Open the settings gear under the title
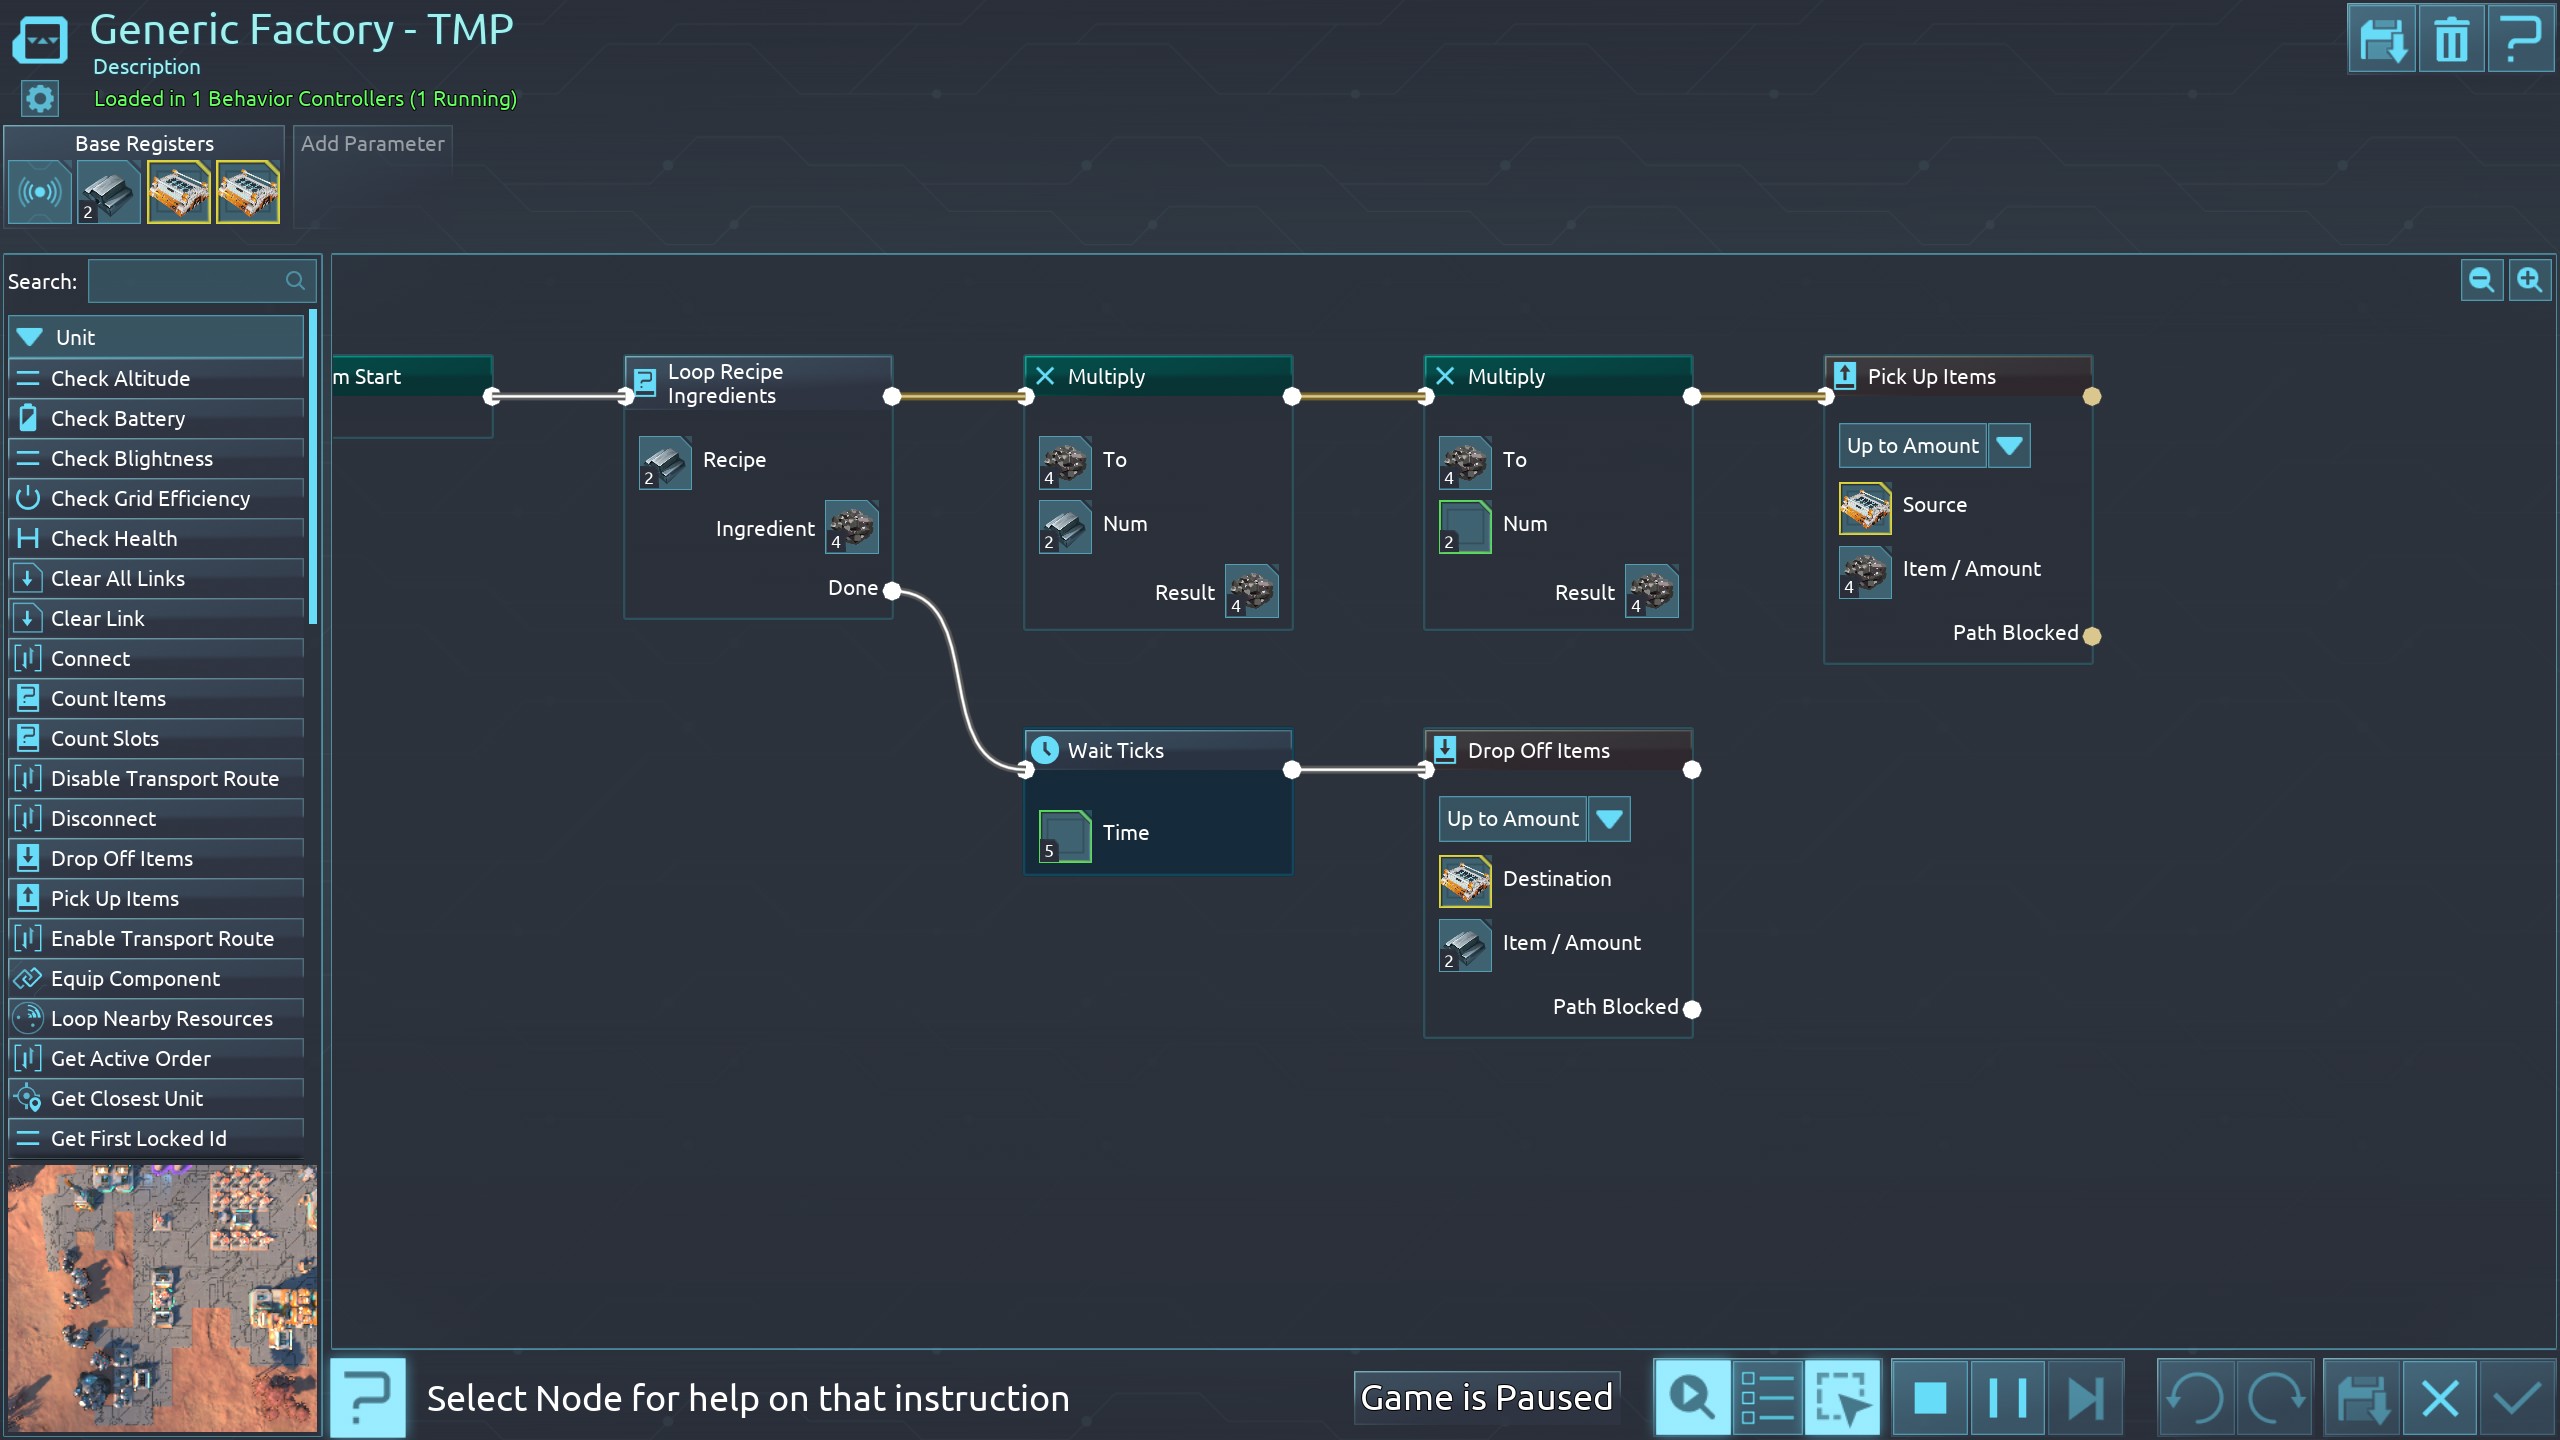Viewport: 2560px width, 1440px height. tap(40, 98)
